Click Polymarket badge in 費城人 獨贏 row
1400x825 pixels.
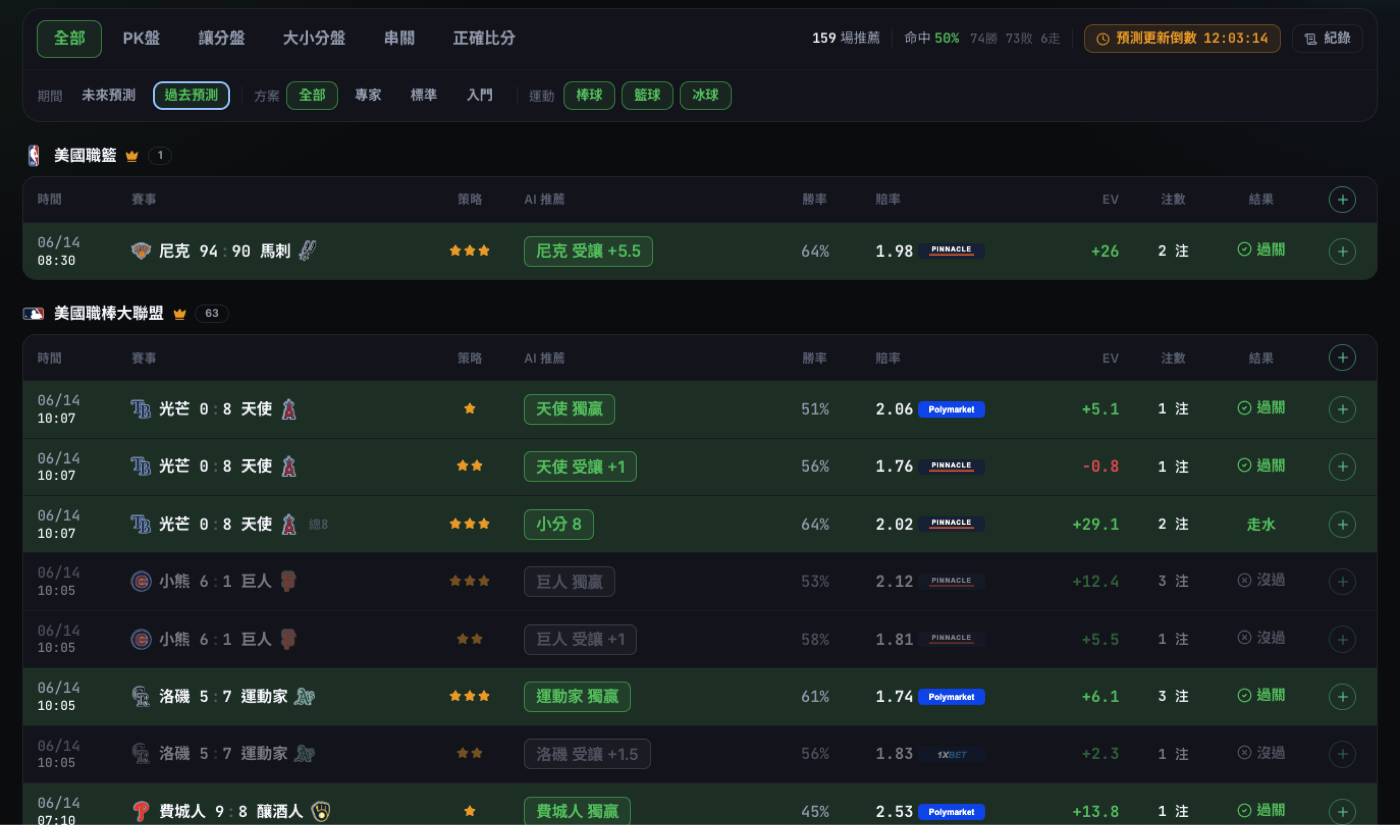point(951,811)
